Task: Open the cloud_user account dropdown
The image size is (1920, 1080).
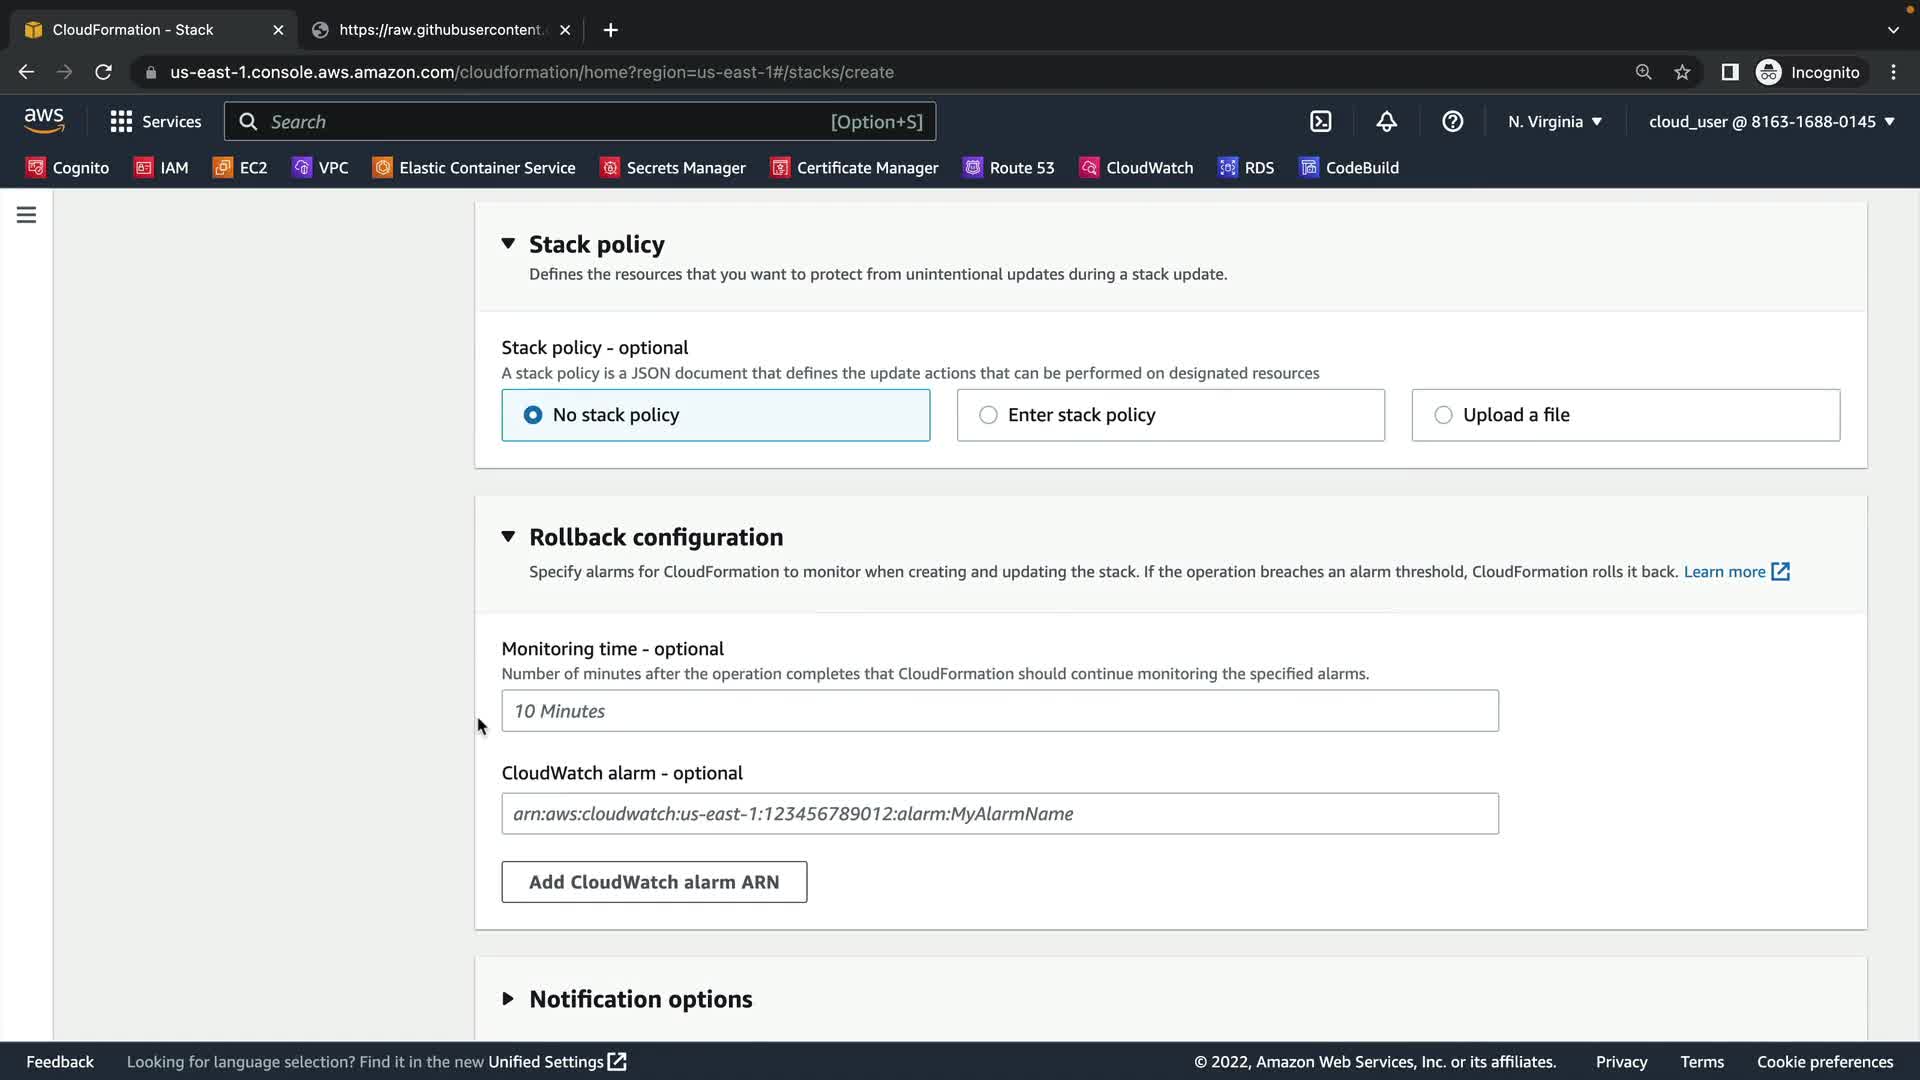Action: [x=1771, y=122]
